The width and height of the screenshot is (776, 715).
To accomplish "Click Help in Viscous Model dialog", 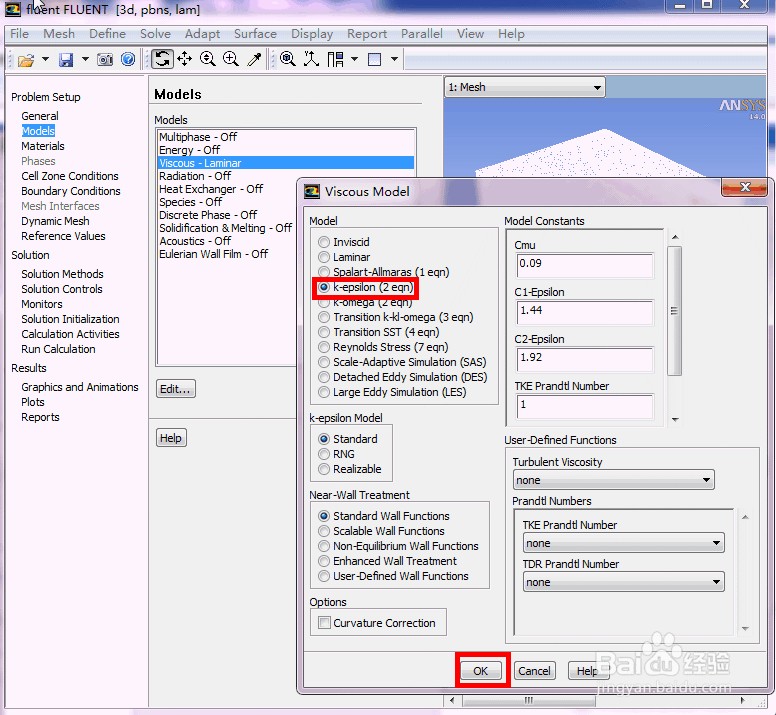I will (x=587, y=670).
